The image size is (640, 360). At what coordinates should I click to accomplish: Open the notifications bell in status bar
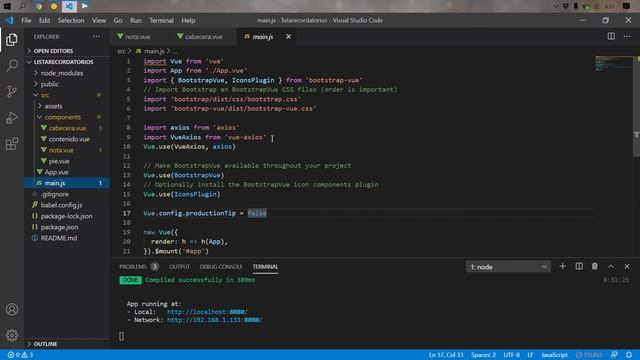click(629, 355)
